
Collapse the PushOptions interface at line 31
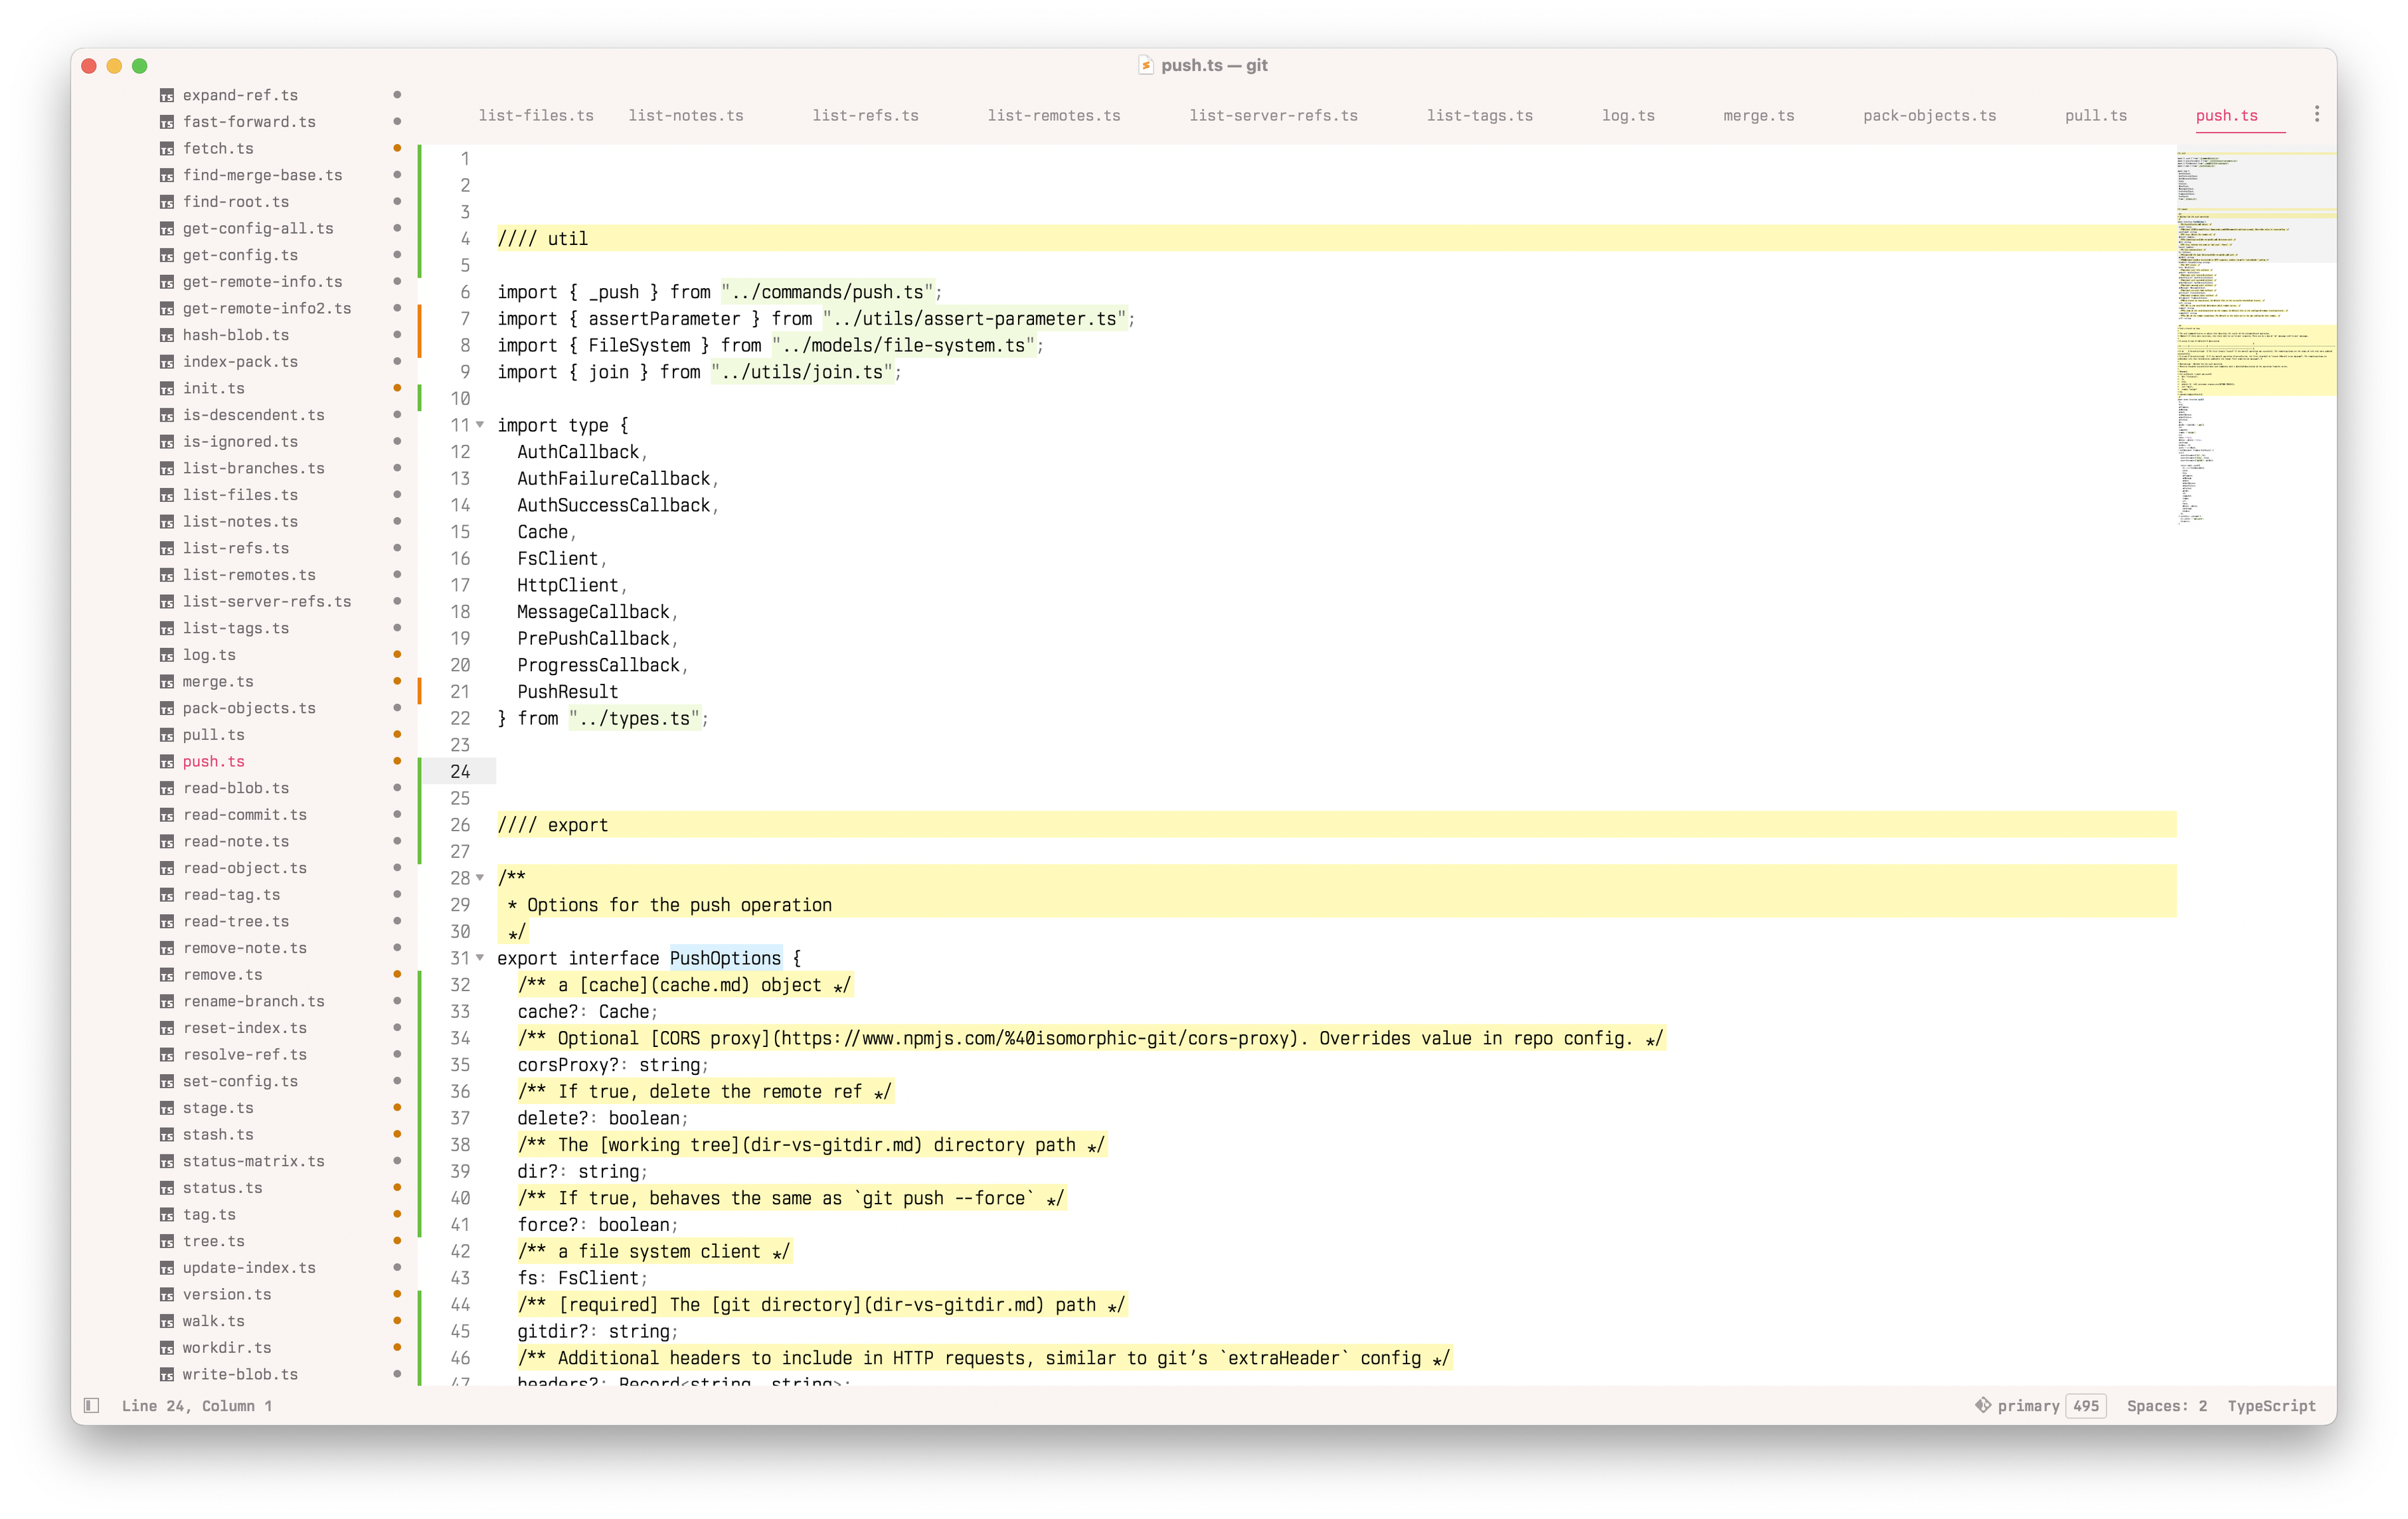480,958
